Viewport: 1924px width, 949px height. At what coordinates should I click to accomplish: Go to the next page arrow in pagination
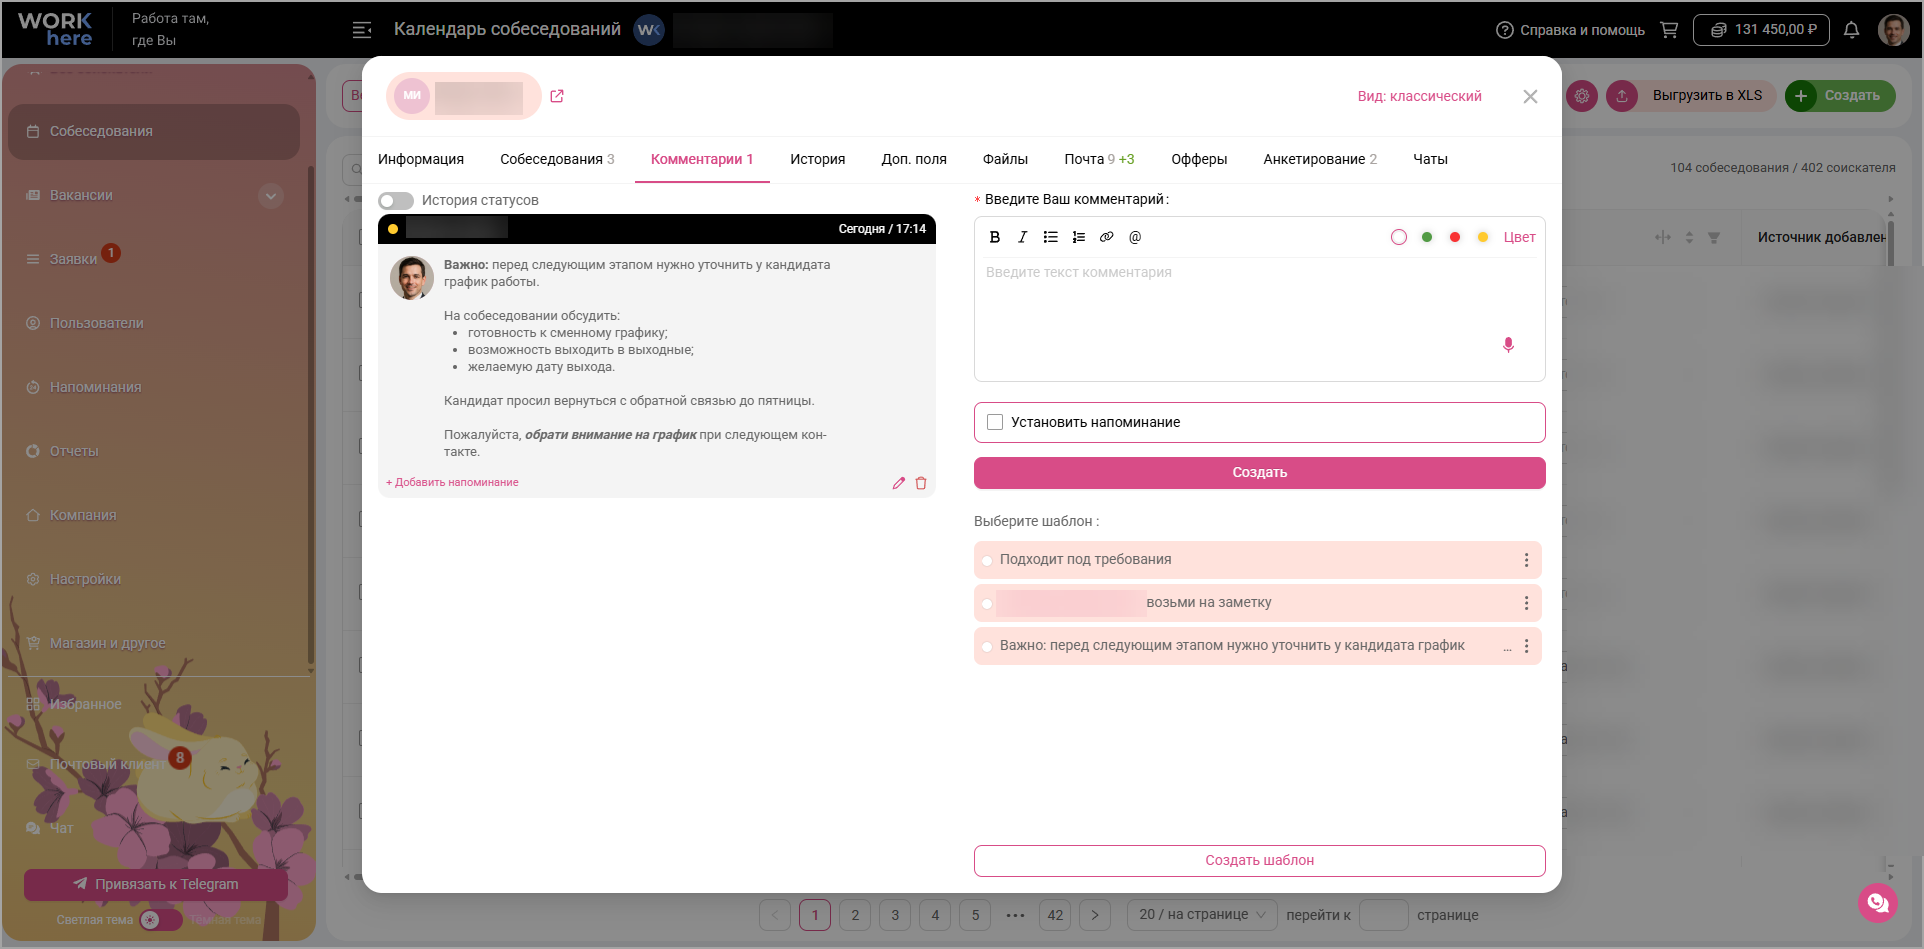coord(1095,915)
